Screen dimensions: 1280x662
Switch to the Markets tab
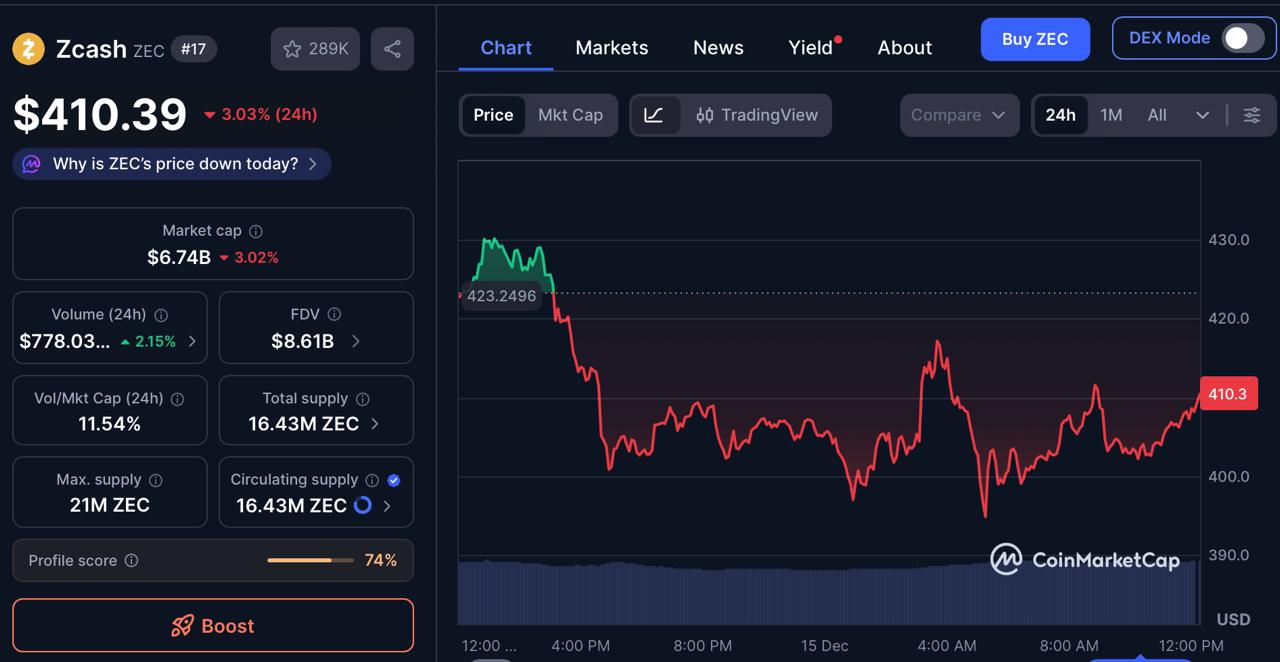(x=611, y=47)
